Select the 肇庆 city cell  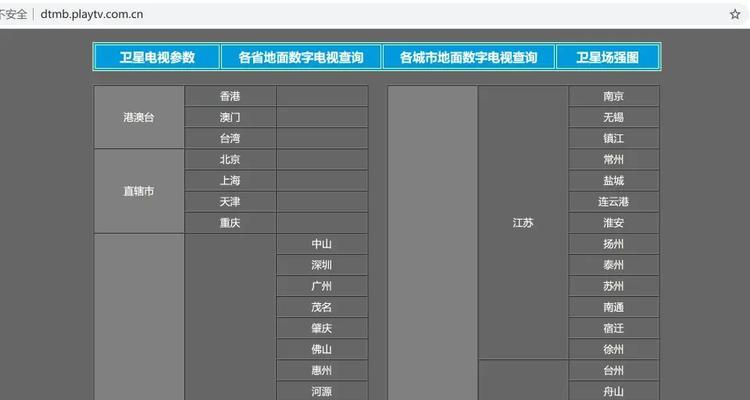point(322,328)
